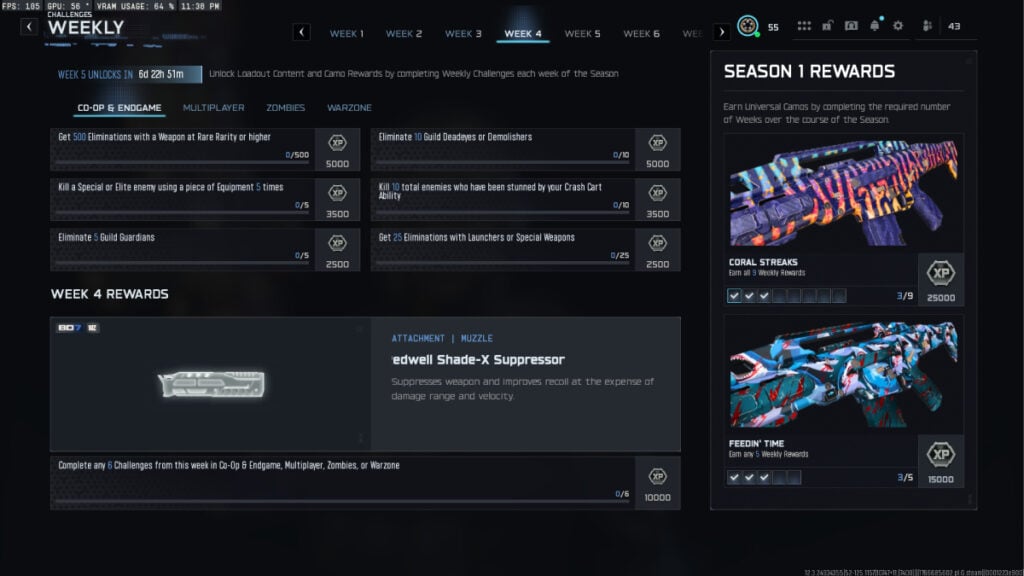
Task: Open the settings gear icon
Action: pyautogui.click(x=898, y=27)
